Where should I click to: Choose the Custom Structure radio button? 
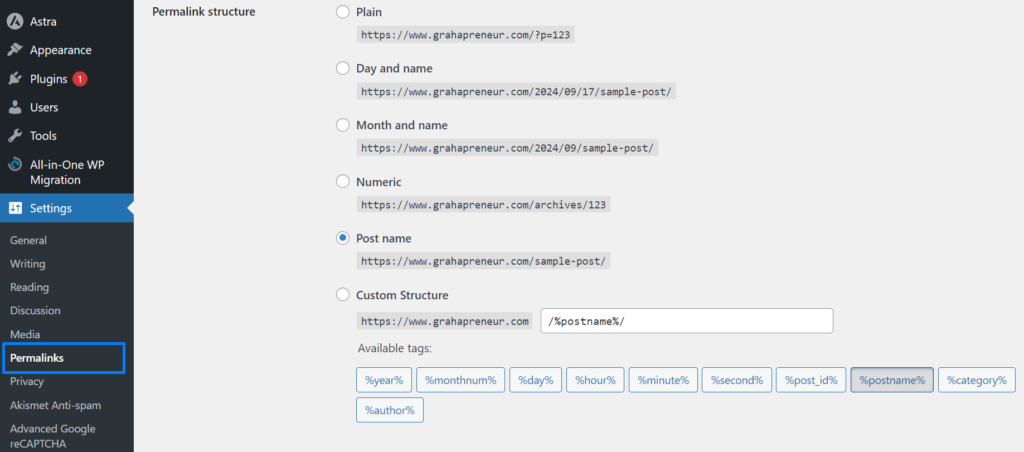pos(343,295)
